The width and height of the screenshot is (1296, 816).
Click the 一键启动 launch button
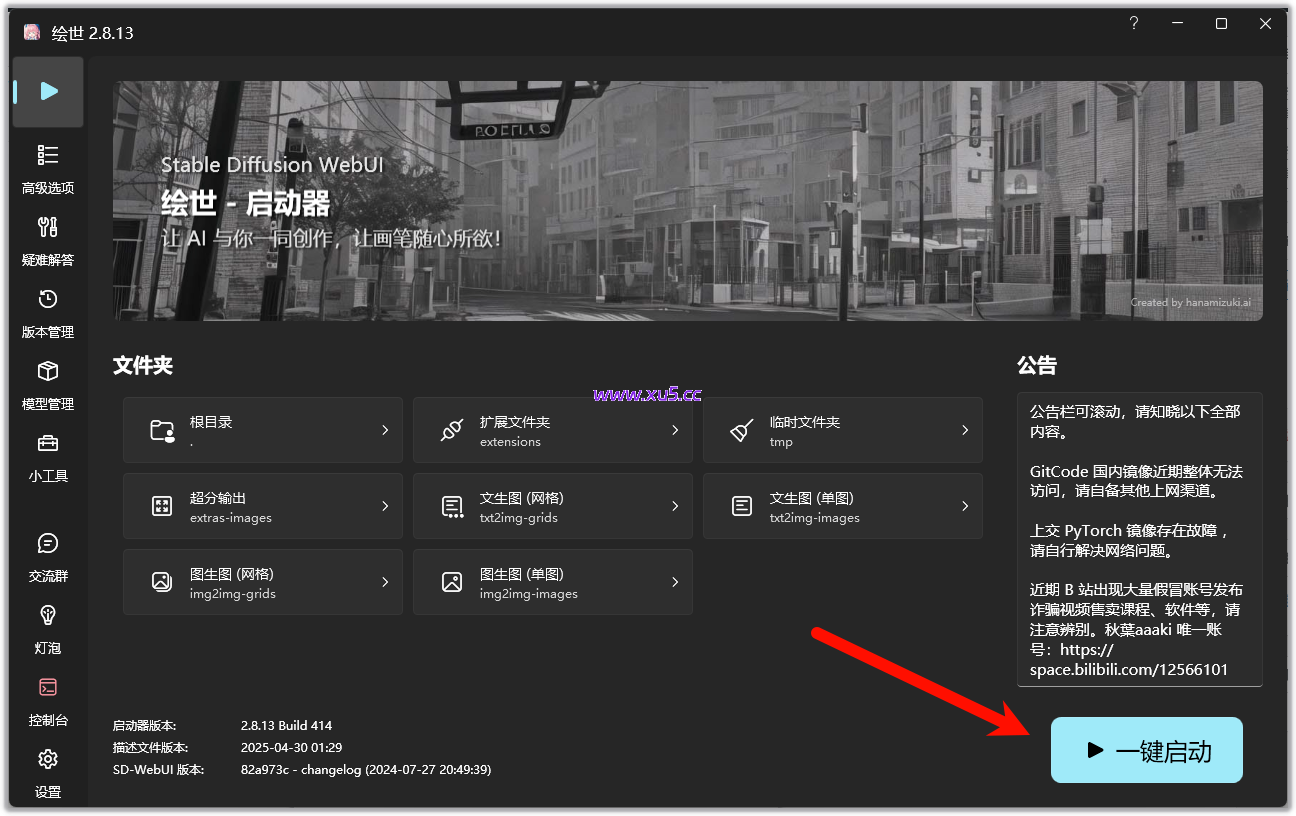[1146, 749]
